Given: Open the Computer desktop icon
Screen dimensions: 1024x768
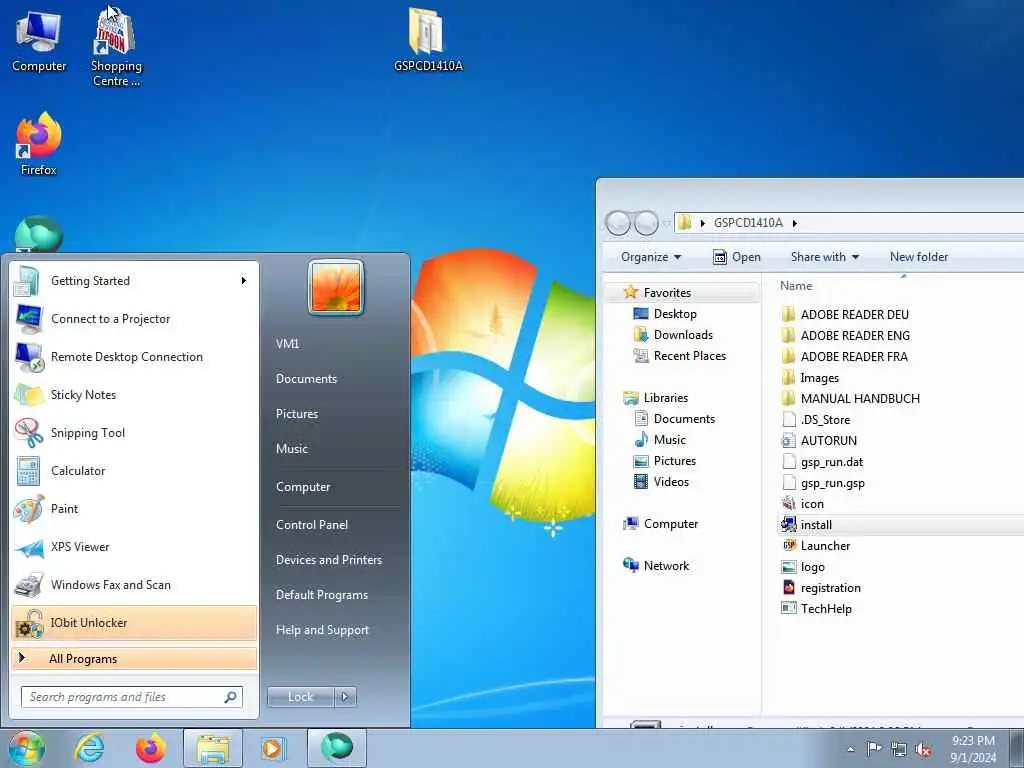Looking at the screenshot, I should click(x=39, y=40).
